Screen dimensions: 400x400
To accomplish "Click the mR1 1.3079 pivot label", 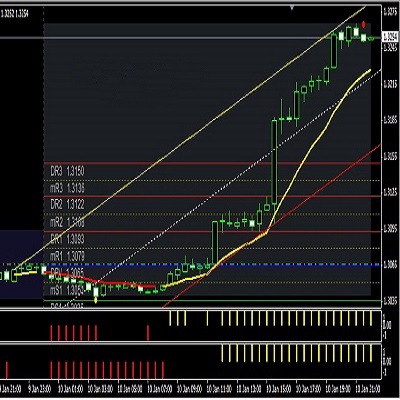I will click(x=67, y=256).
